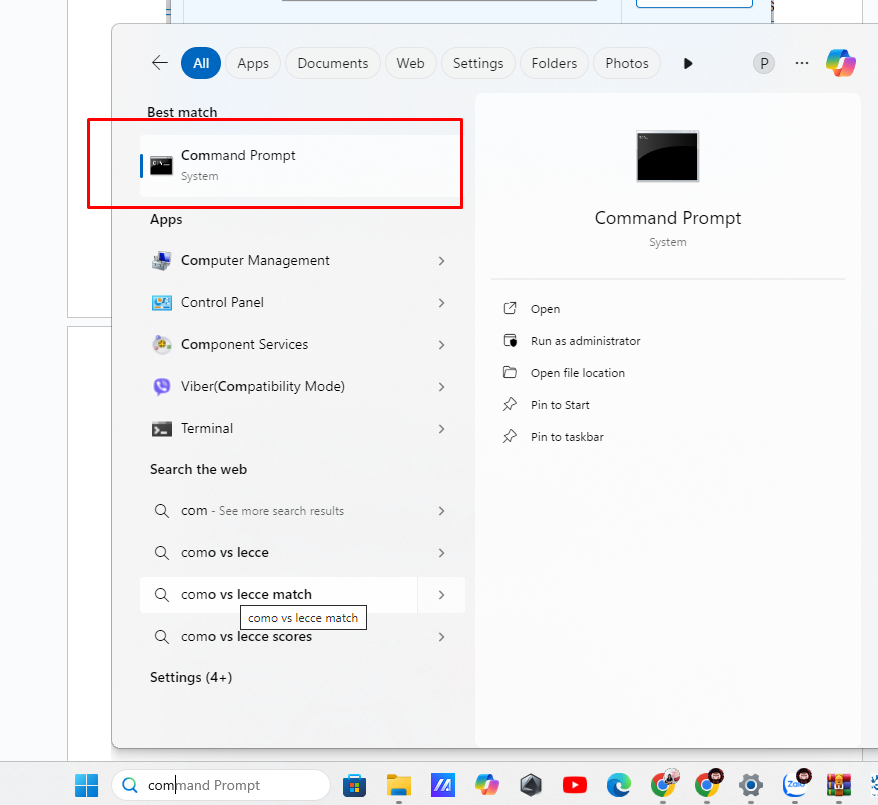878x805 pixels.
Task: Open the Copilot icon in search header
Action: [x=840, y=63]
